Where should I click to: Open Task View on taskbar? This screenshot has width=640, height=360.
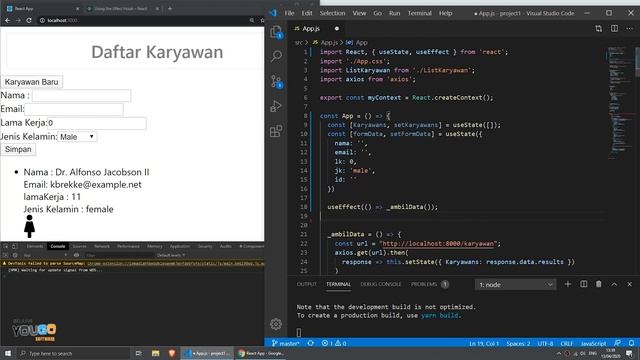tap(139, 353)
